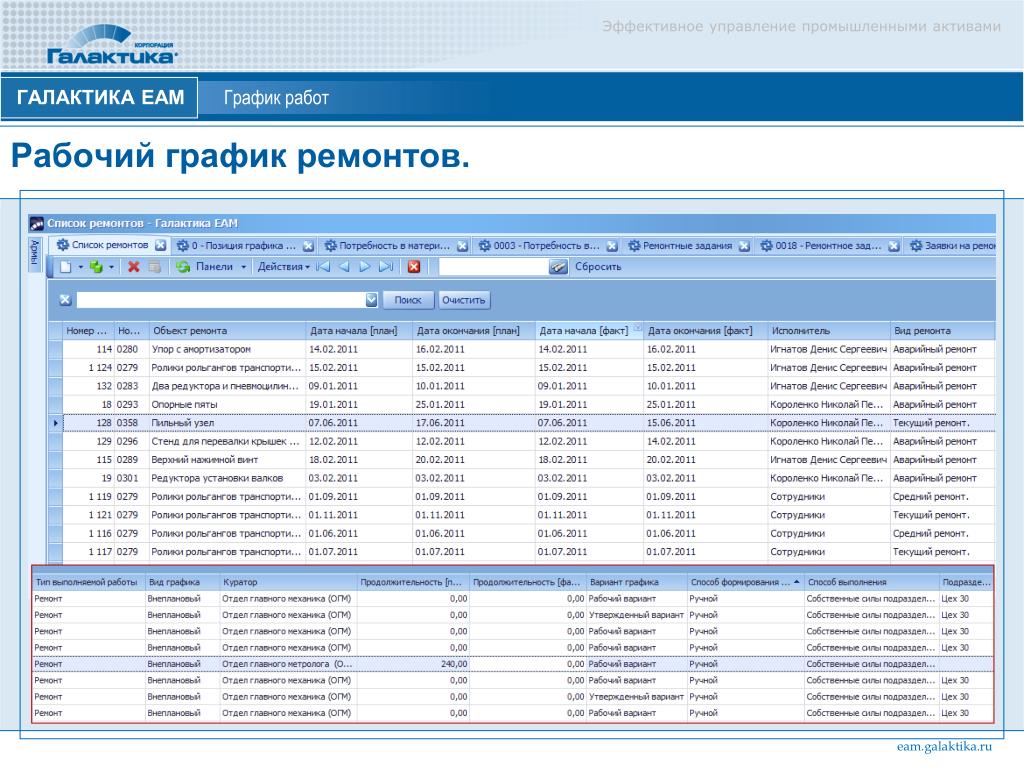Select the row Опорные пяты
The image size is (1024, 768).
(x=522, y=404)
